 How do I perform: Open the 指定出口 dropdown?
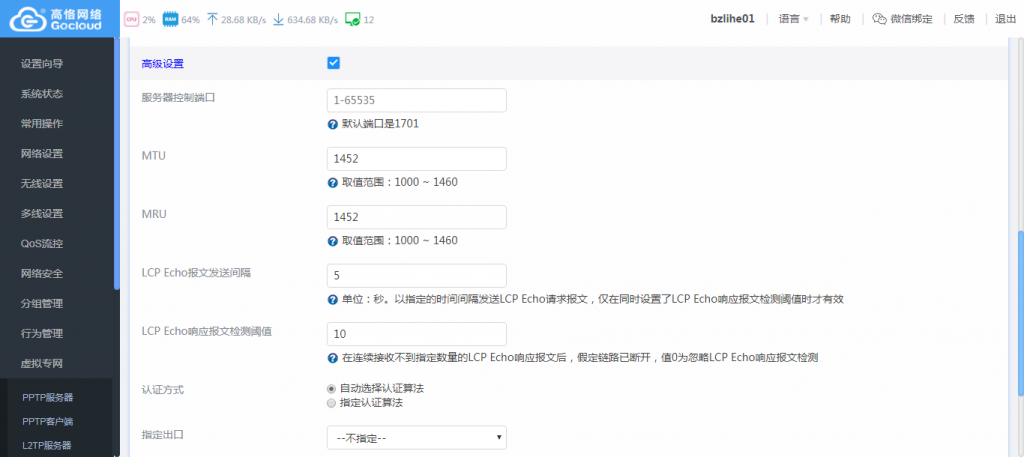416,437
